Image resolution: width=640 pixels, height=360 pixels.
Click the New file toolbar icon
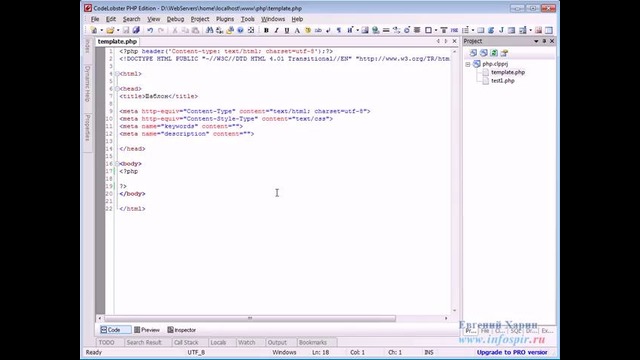[94, 30]
